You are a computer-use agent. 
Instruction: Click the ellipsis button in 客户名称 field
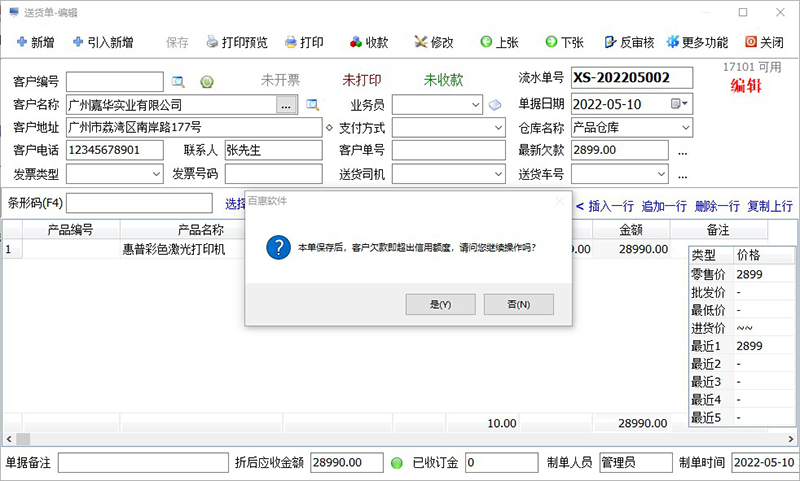tap(286, 106)
